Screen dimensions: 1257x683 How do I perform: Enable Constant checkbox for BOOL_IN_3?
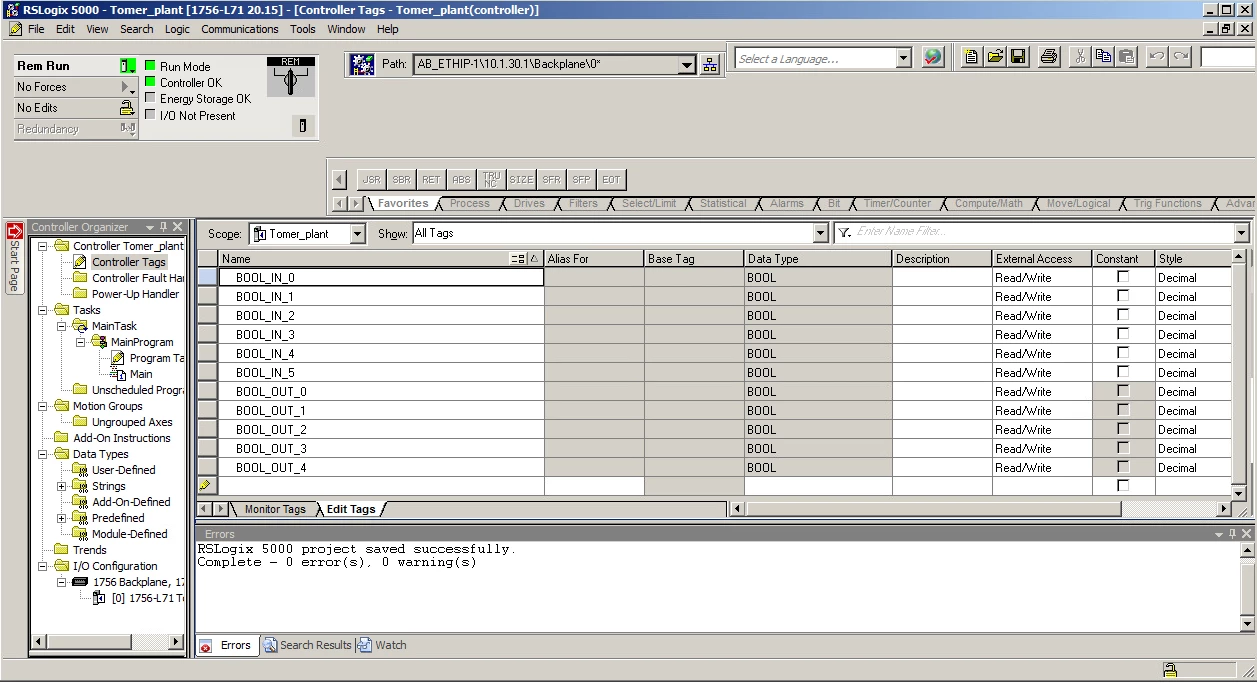[1123, 334]
